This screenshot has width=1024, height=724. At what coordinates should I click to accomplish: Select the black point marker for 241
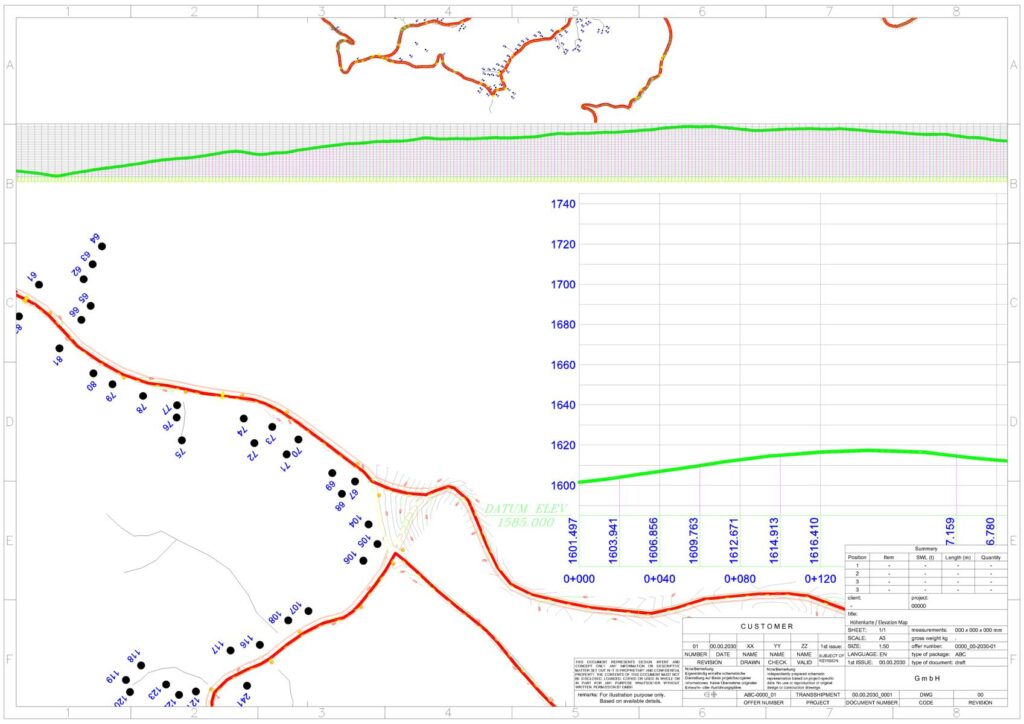pos(247,685)
